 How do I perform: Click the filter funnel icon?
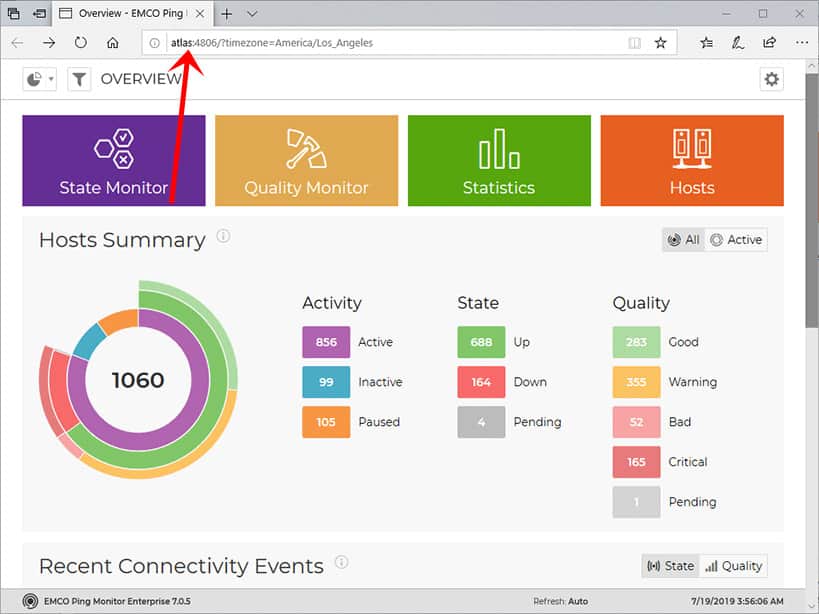(x=79, y=79)
